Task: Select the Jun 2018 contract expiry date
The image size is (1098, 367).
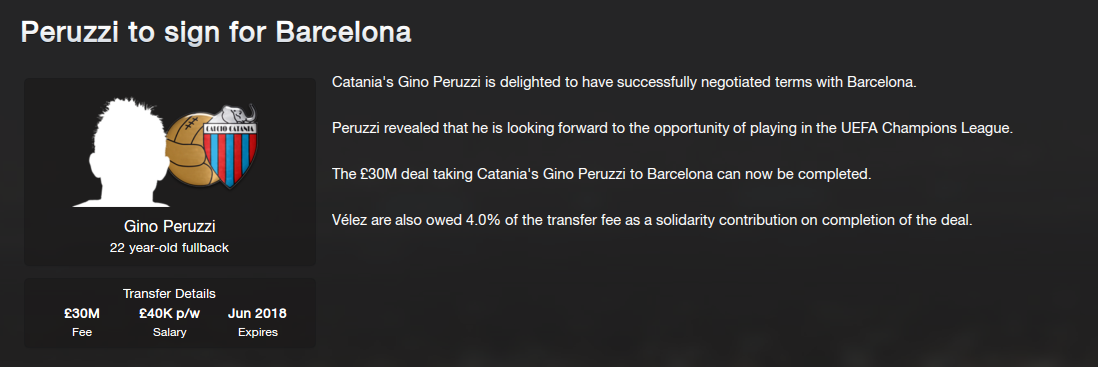Action: click(257, 314)
